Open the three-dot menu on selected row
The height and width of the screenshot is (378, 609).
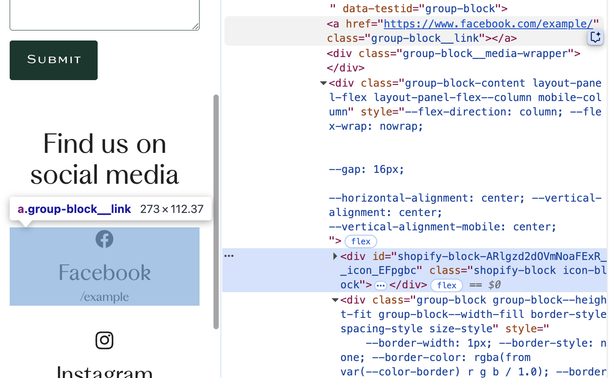coord(229,256)
